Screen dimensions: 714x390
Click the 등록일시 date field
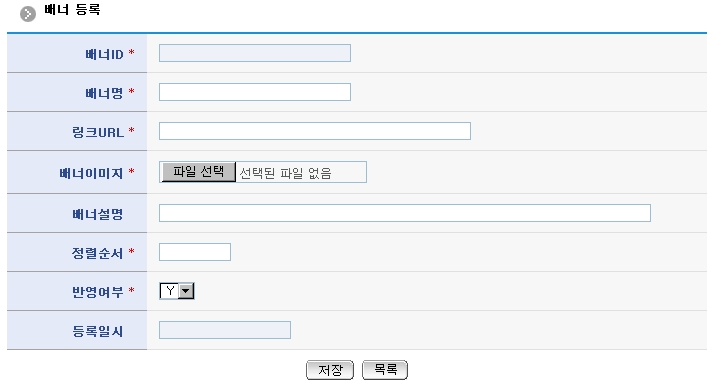[x=224, y=330]
